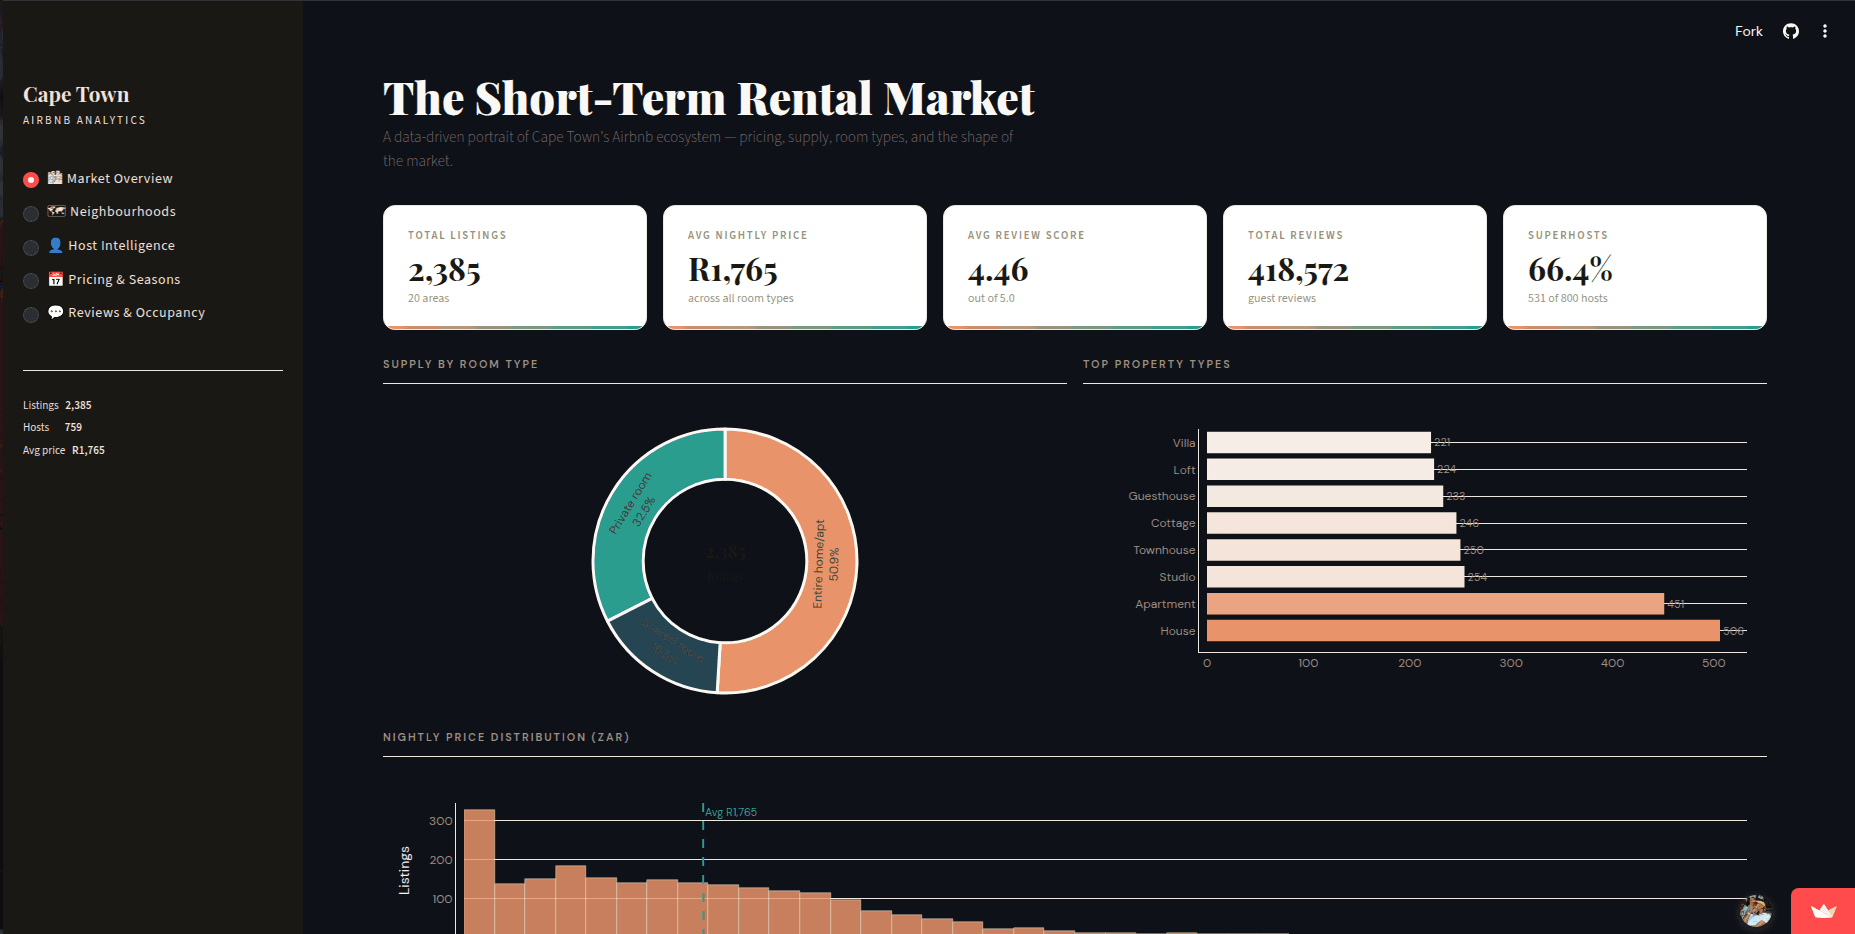Click the Supply By Room Type heading

pos(461,364)
